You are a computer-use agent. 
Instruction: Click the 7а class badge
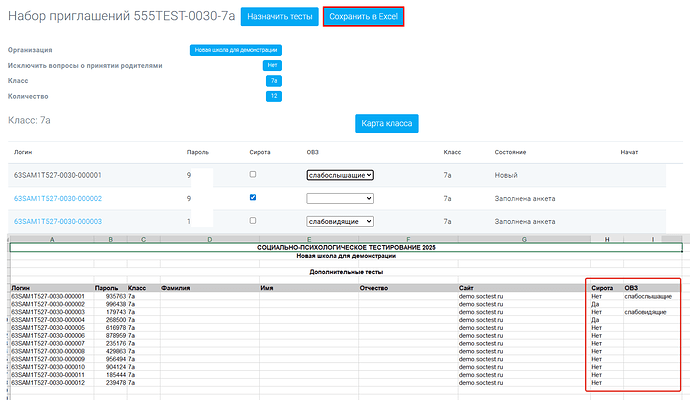tap(274, 81)
